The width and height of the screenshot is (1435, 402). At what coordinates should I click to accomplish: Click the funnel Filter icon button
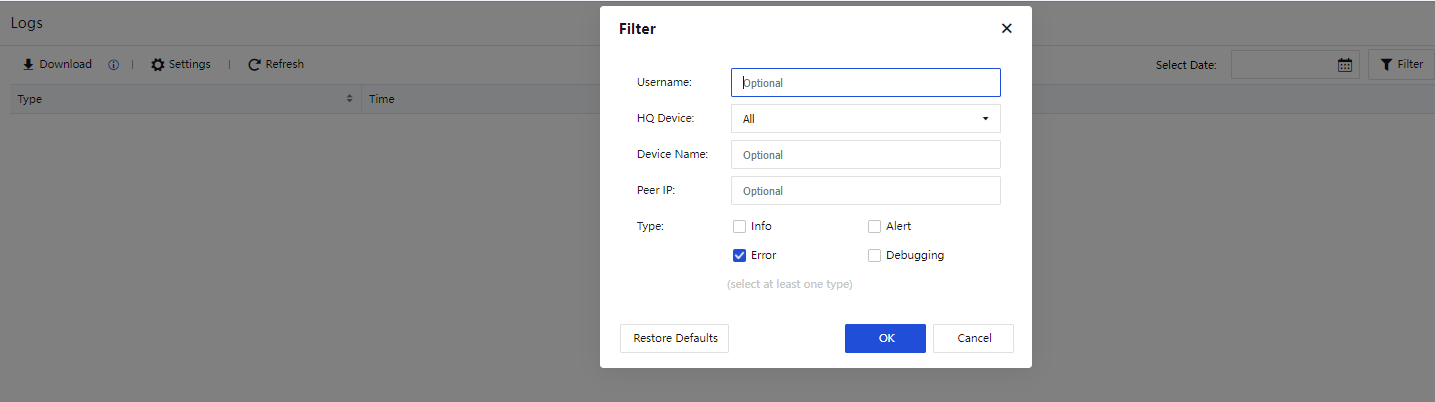click(x=1386, y=64)
